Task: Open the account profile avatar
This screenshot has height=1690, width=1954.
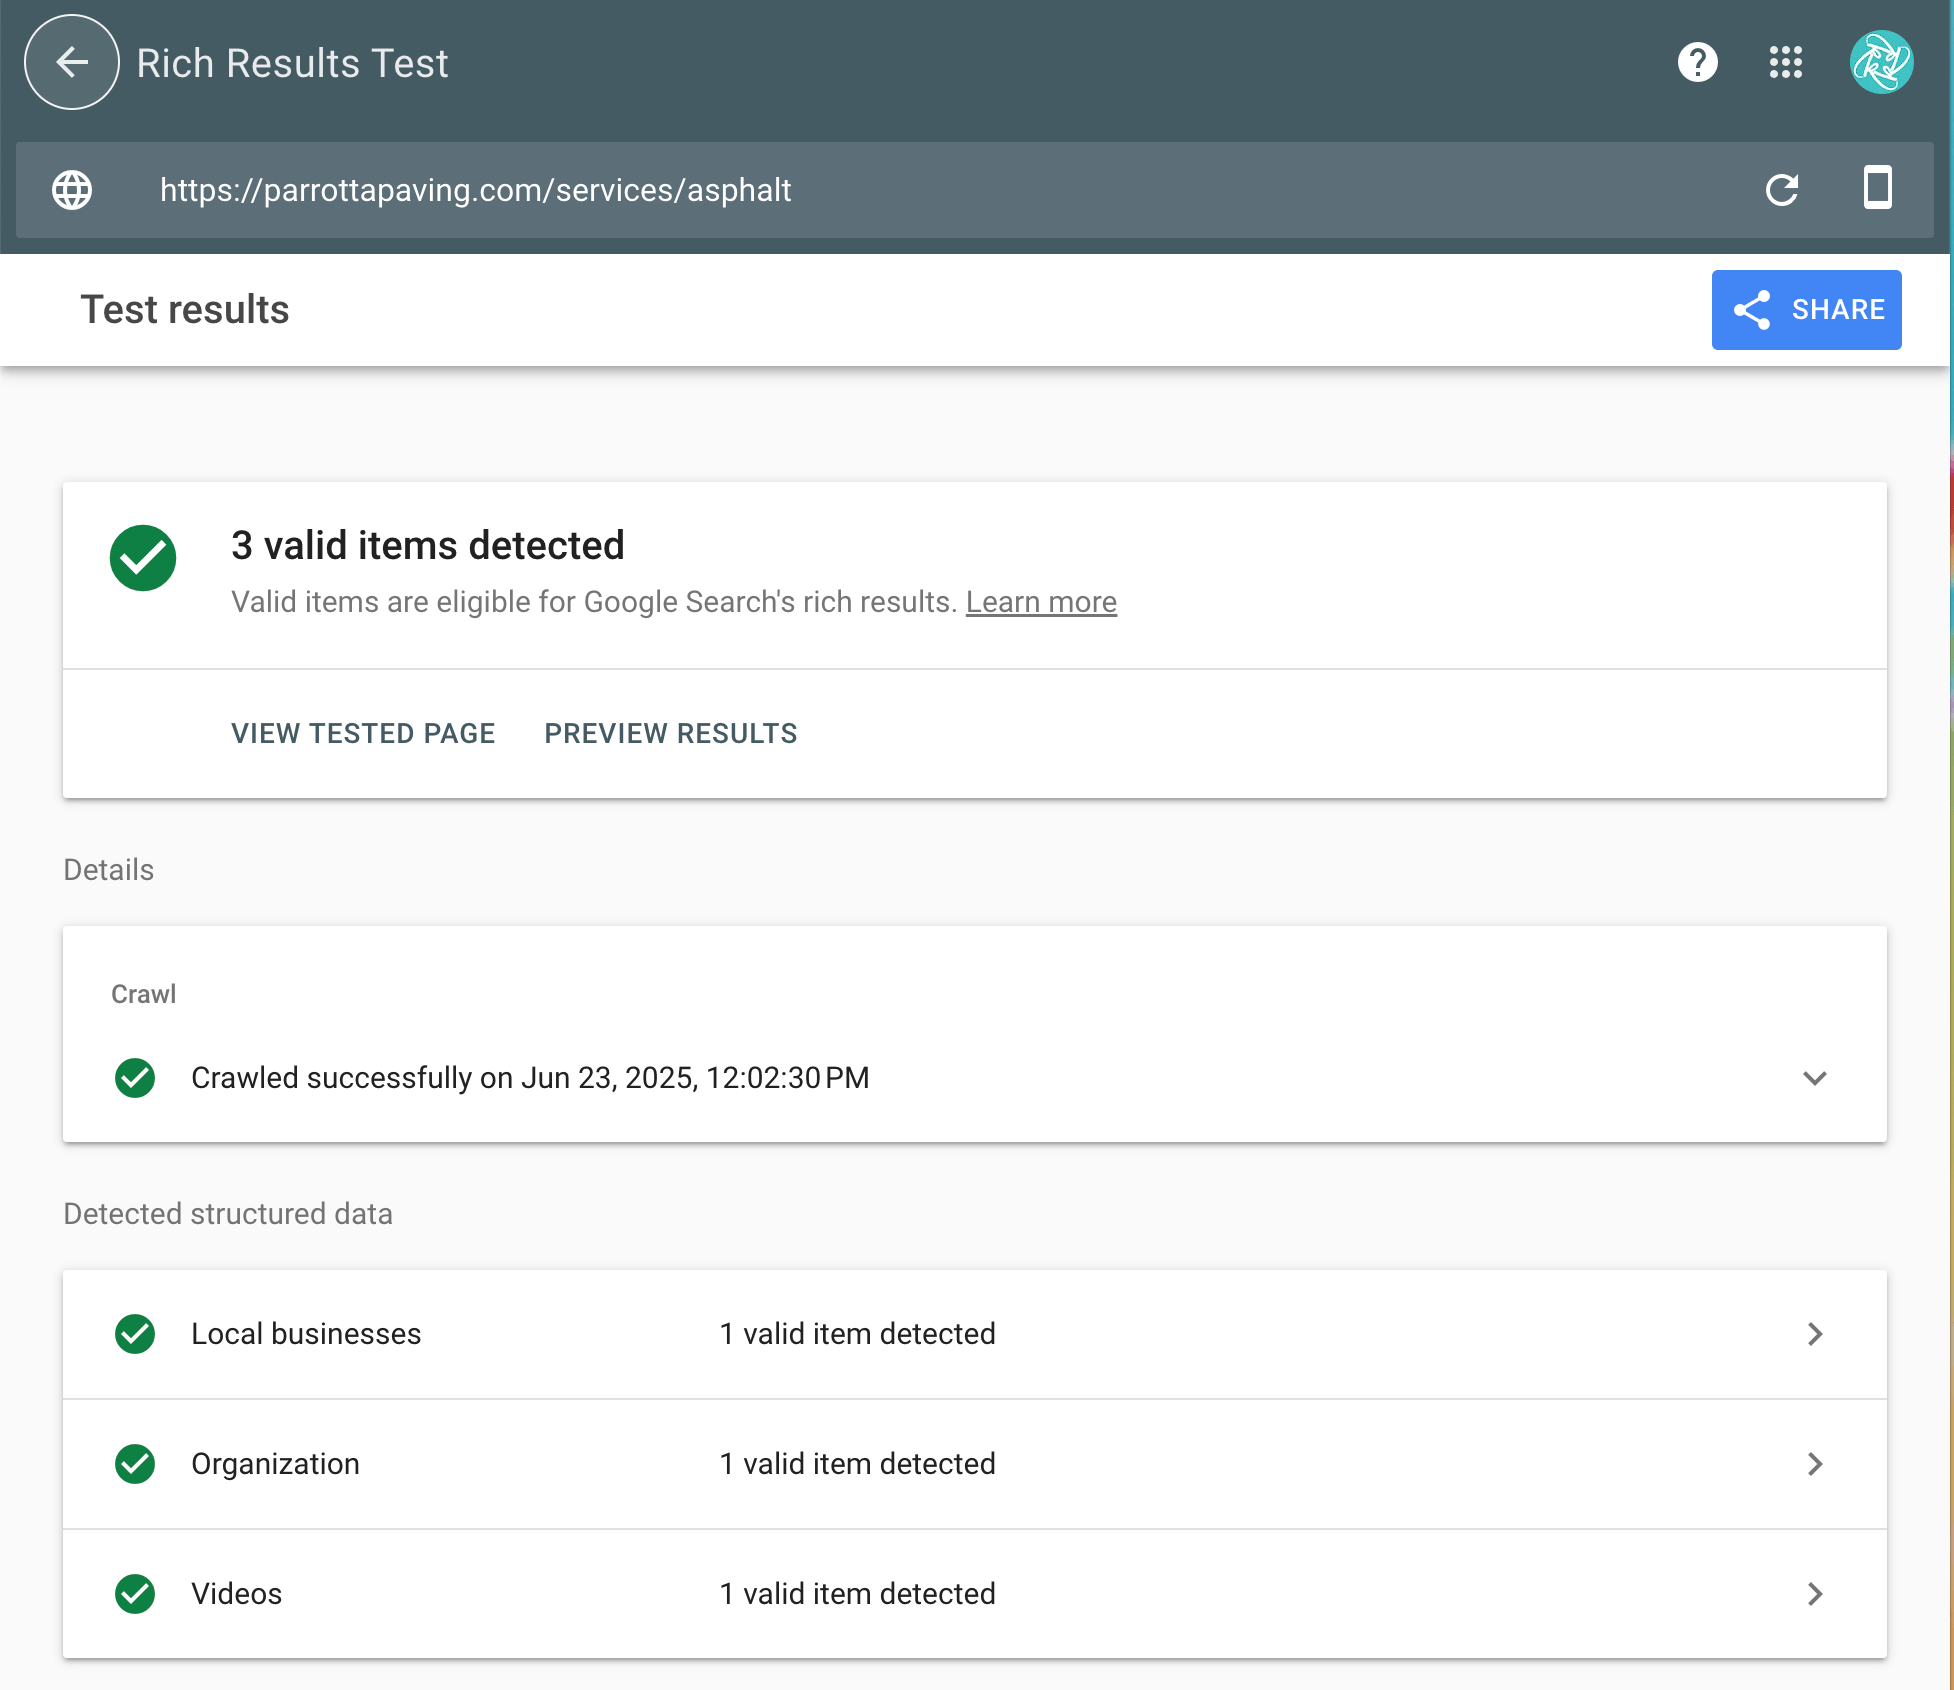Action: pos(1881,63)
